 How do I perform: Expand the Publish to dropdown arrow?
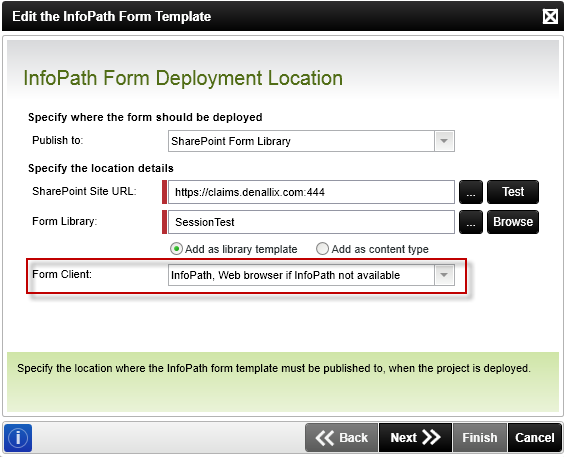444,141
